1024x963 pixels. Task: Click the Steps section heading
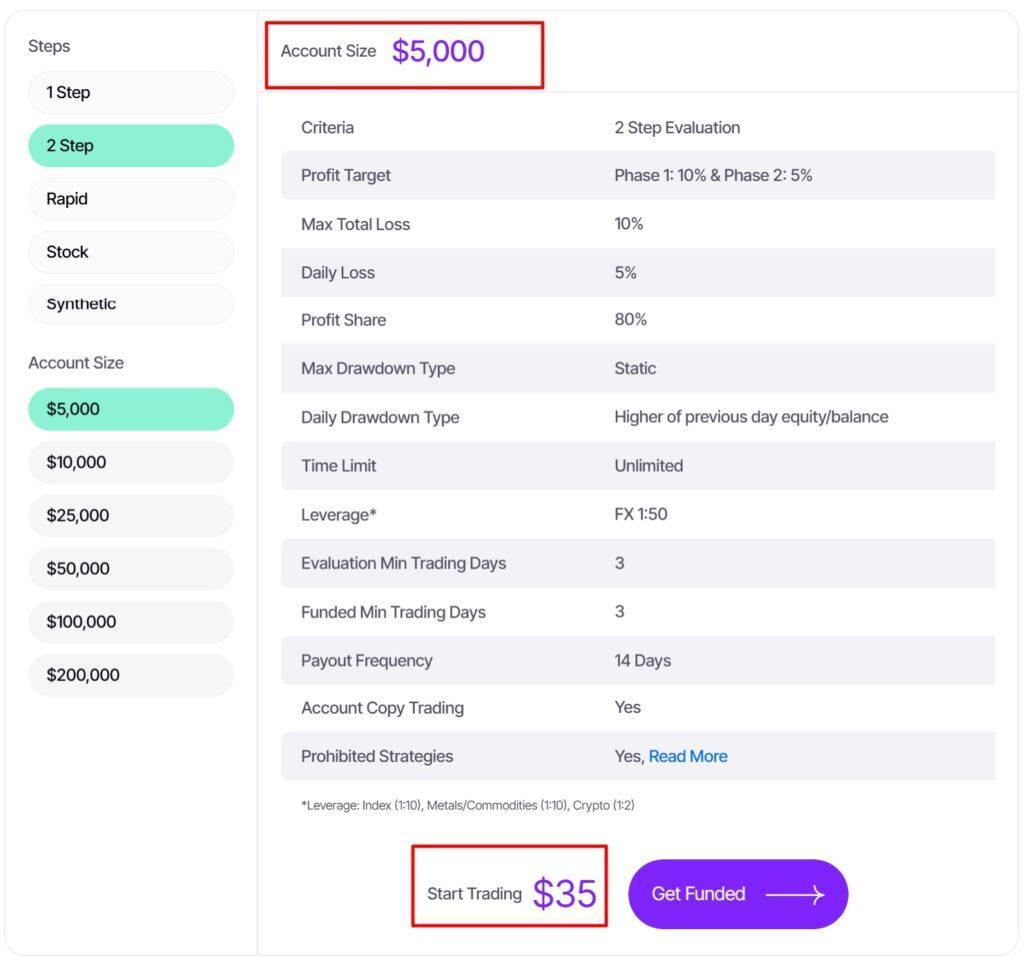(x=49, y=46)
